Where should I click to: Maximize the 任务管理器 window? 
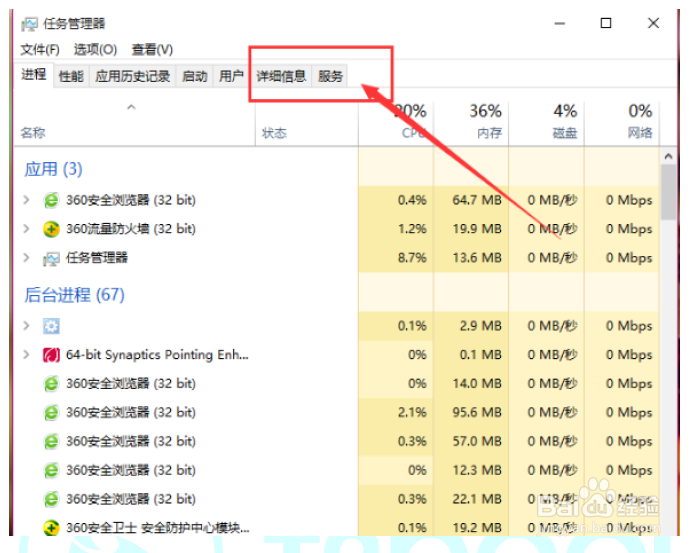pos(606,23)
